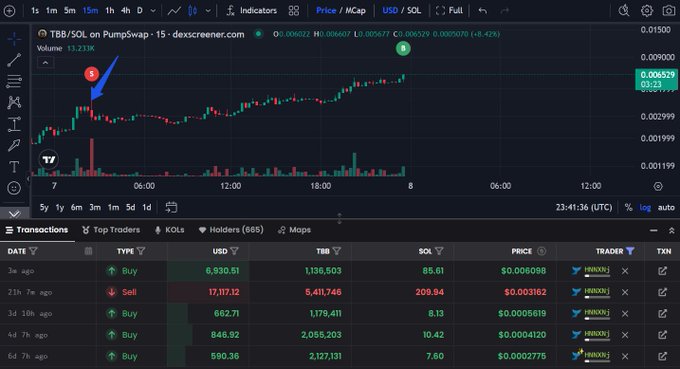Collapse the chart legend caret
This screenshot has height=369, width=680.
tap(45, 63)
